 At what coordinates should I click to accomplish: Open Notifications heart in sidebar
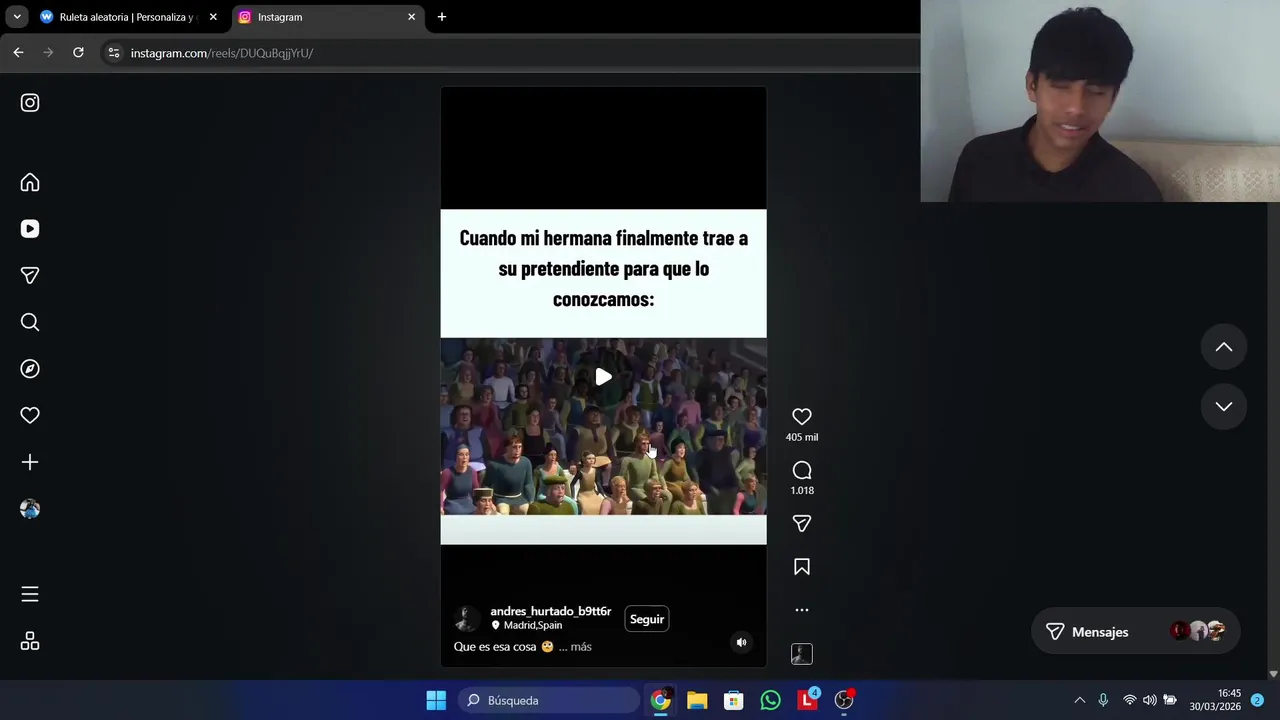[x=30, y=415]
